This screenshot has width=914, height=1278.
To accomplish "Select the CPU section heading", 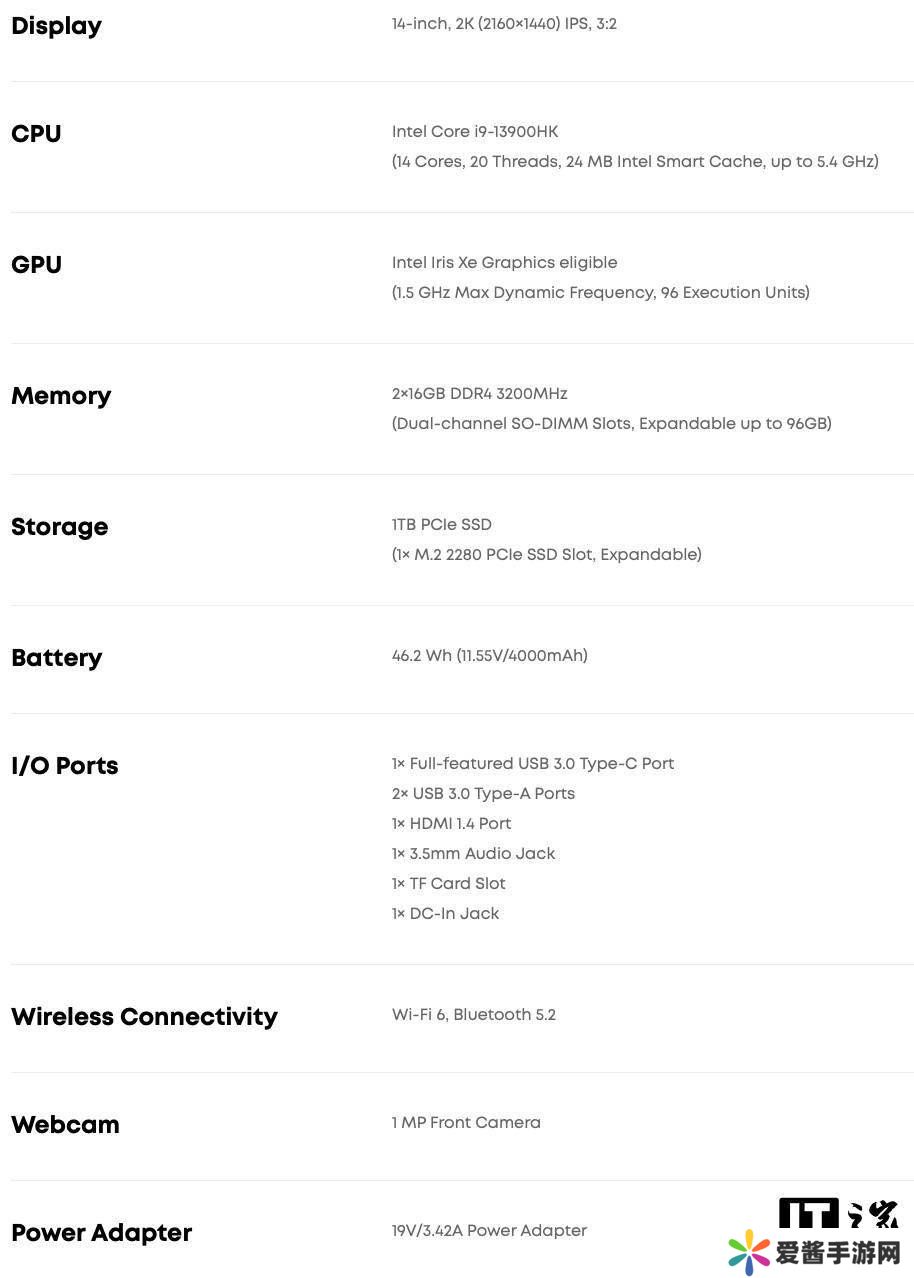I will click(x=36, y=134).
